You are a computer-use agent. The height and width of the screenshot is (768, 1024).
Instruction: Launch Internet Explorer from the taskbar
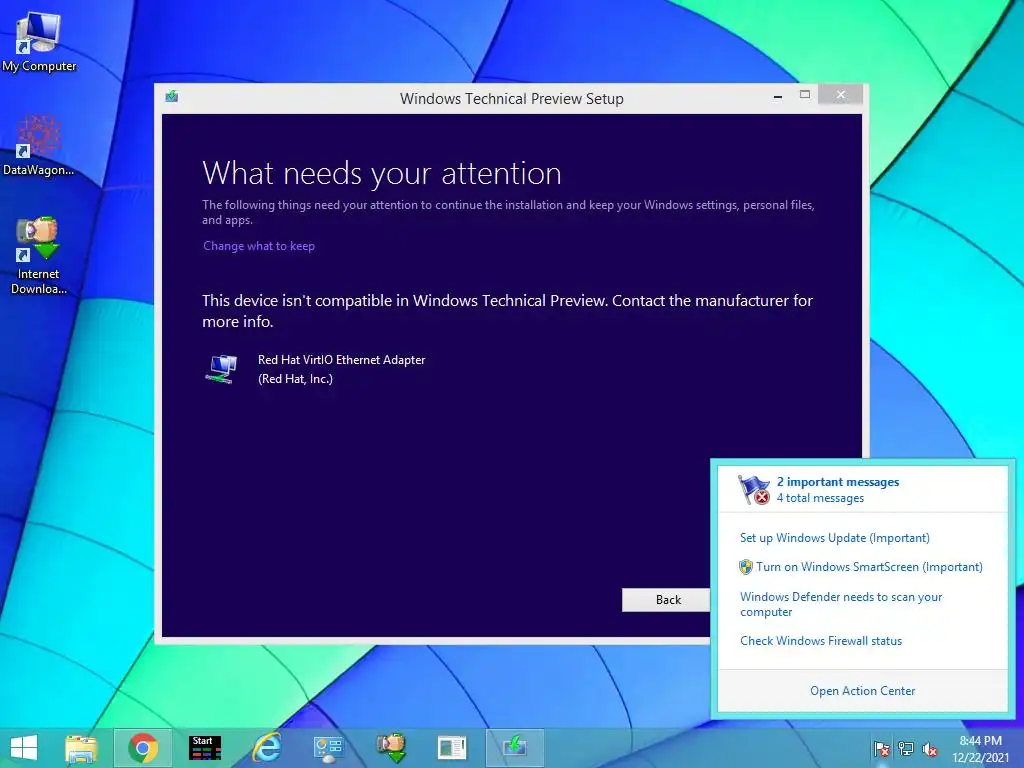[266, 748]
